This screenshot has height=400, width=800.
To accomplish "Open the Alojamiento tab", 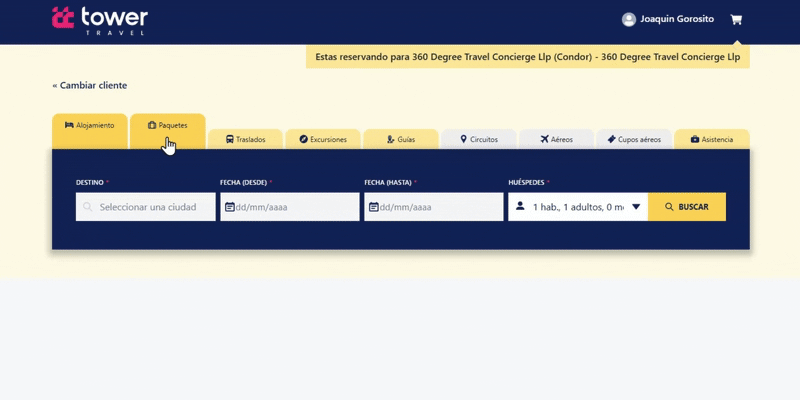I will tap(90, 126).
